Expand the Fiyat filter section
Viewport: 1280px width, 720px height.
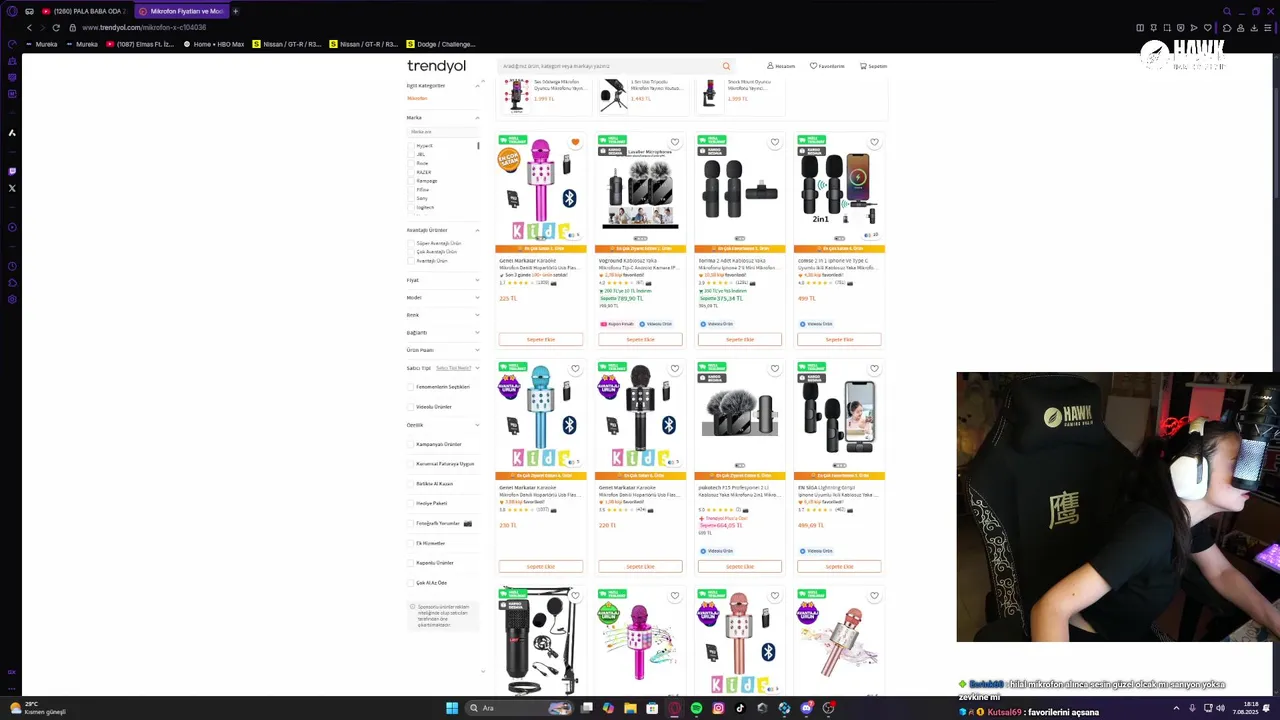(477, 280)
